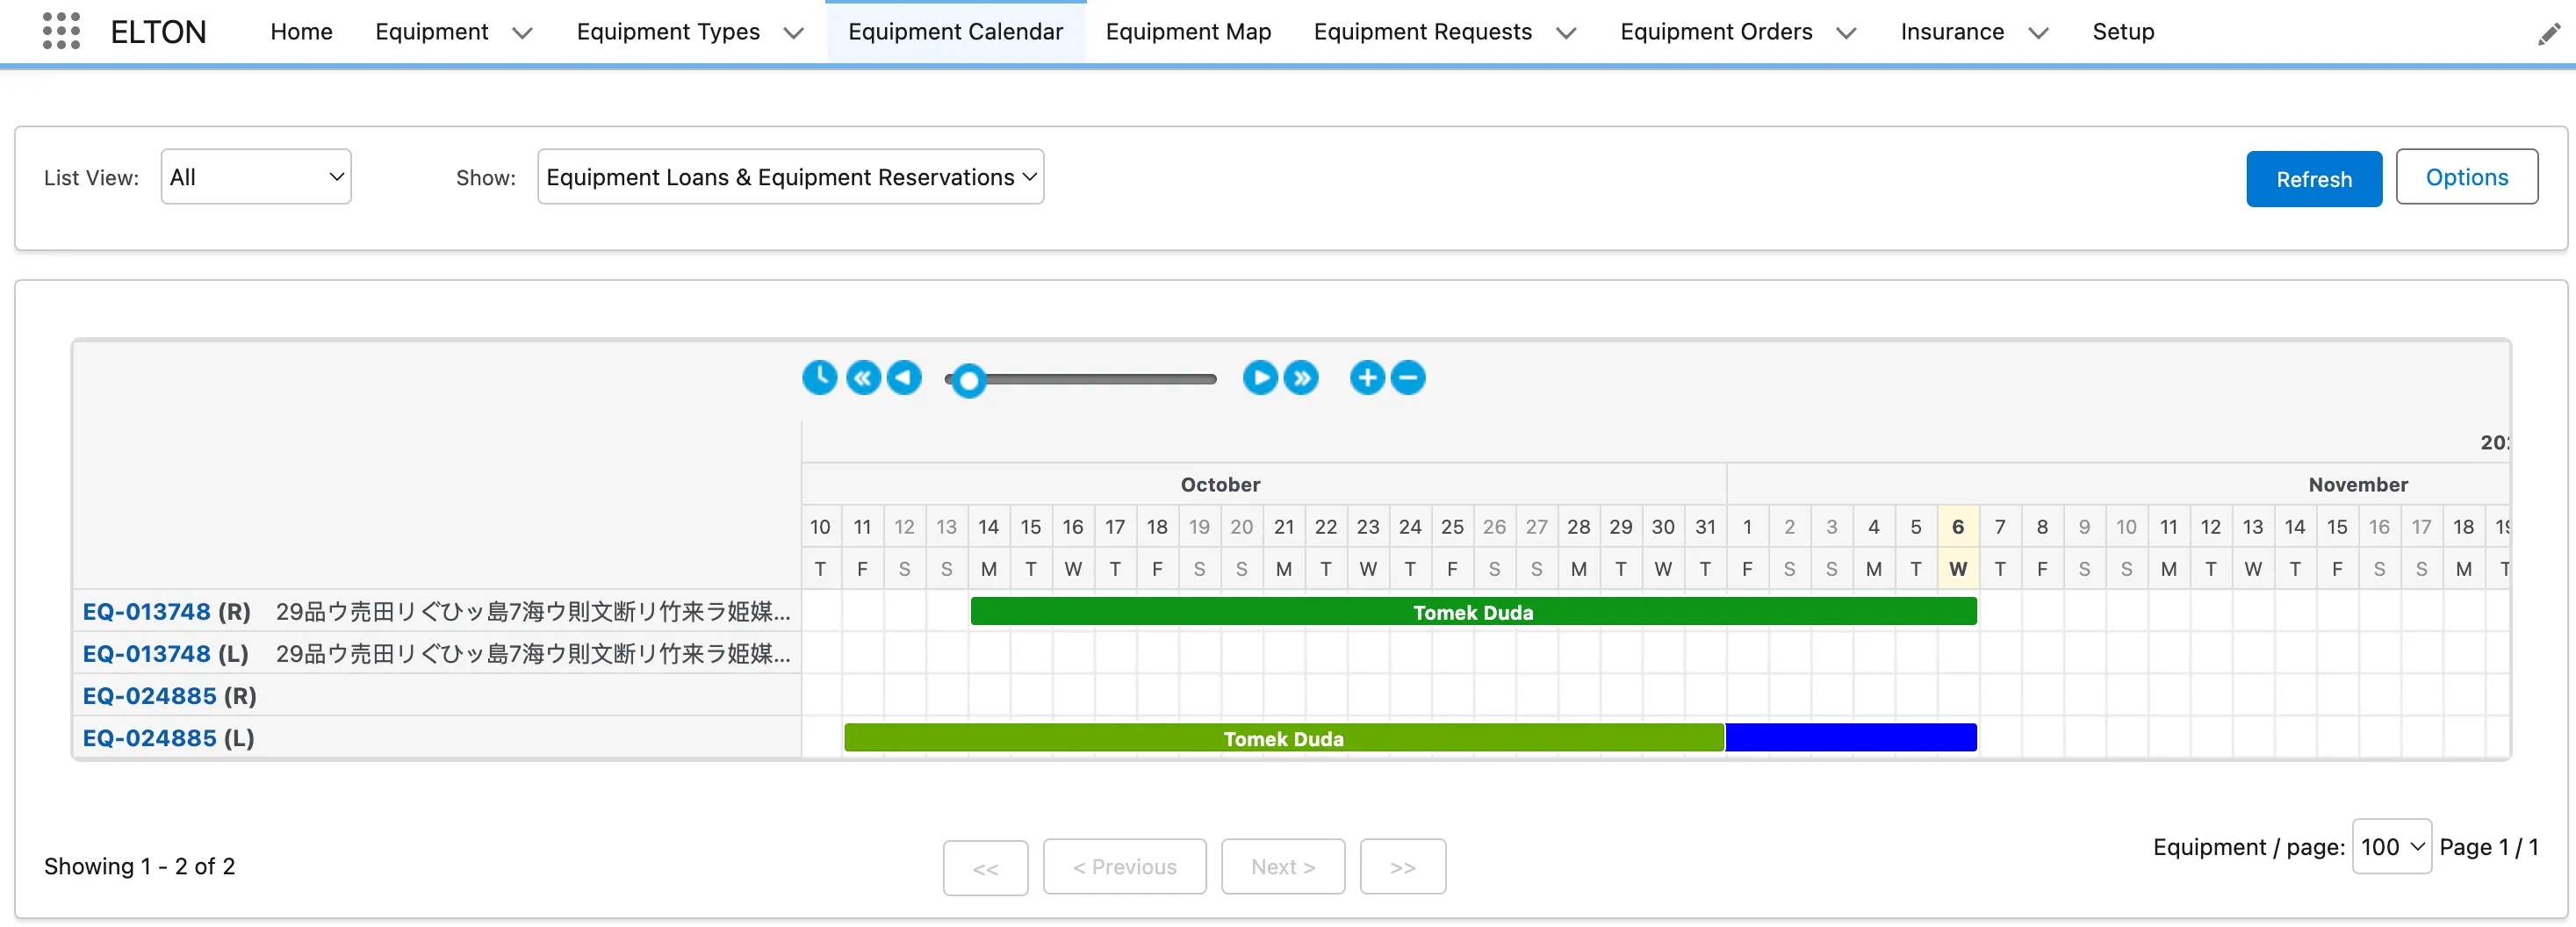Click the Next page button
The image size is (2576, 927).
[x=1282, y=866]
